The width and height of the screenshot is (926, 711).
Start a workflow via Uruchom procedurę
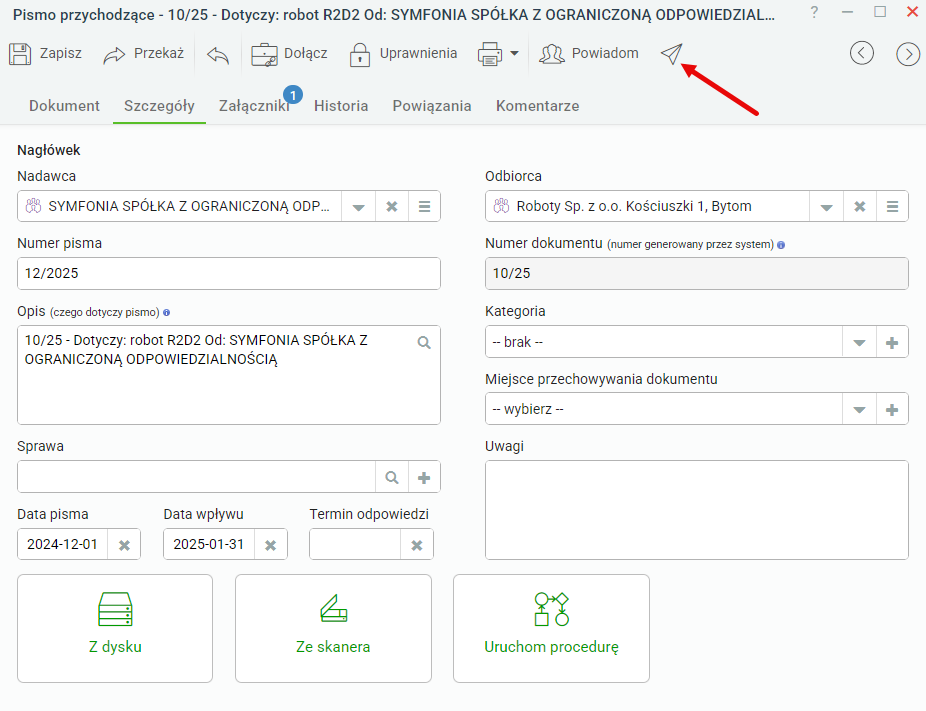[x=552, y=628]
